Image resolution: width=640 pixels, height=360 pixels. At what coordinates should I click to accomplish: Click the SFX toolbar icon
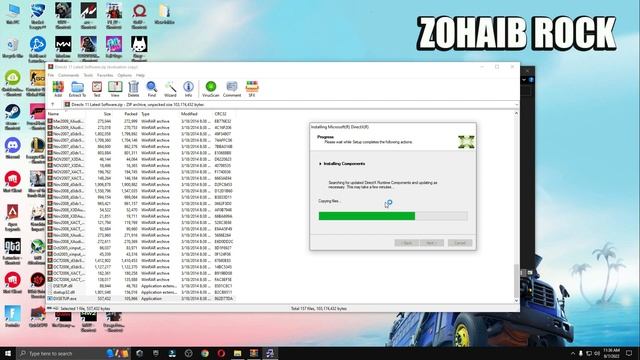(252, 89)
